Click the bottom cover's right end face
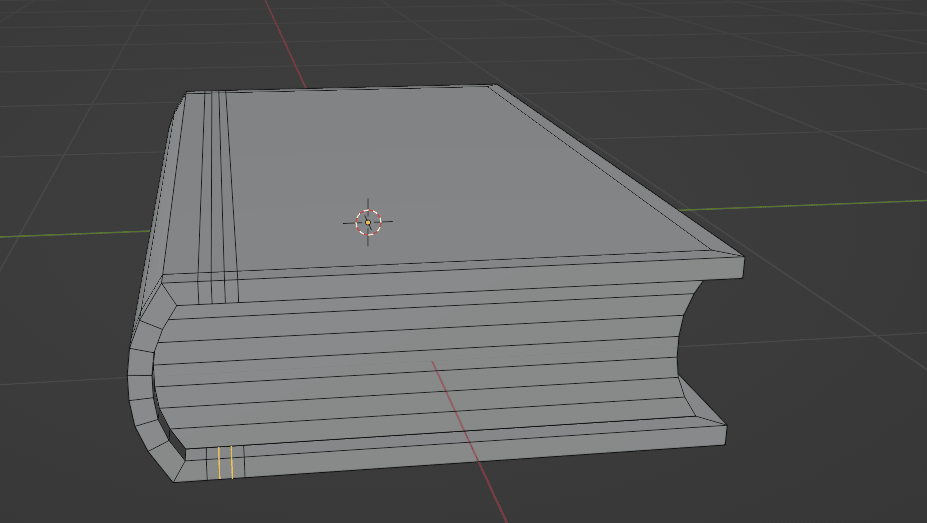Image resolution: width=927 pixels, height=523 pixels. (x=724, y=436)
